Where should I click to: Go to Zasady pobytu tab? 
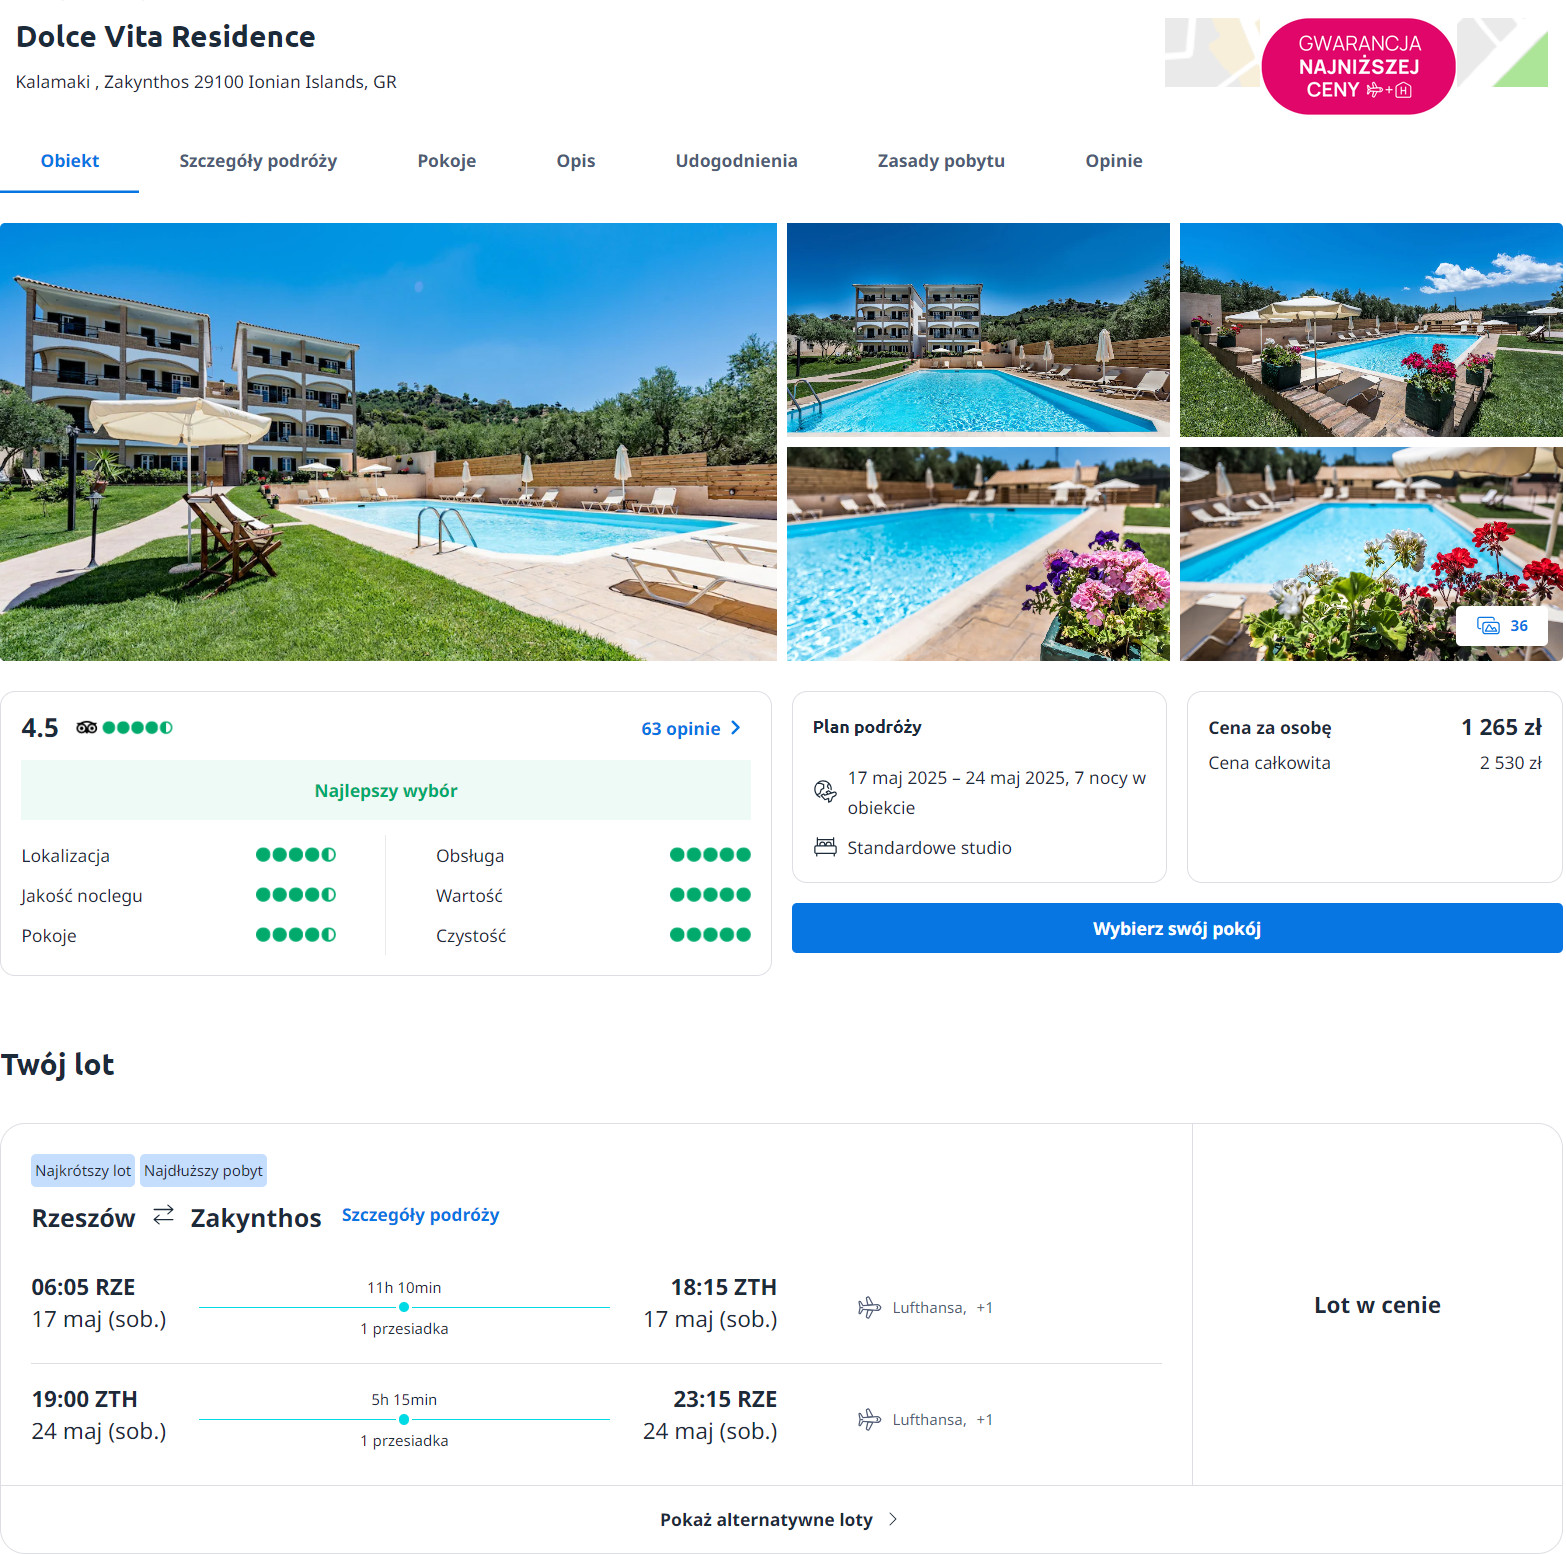click(x=941, y=161)
